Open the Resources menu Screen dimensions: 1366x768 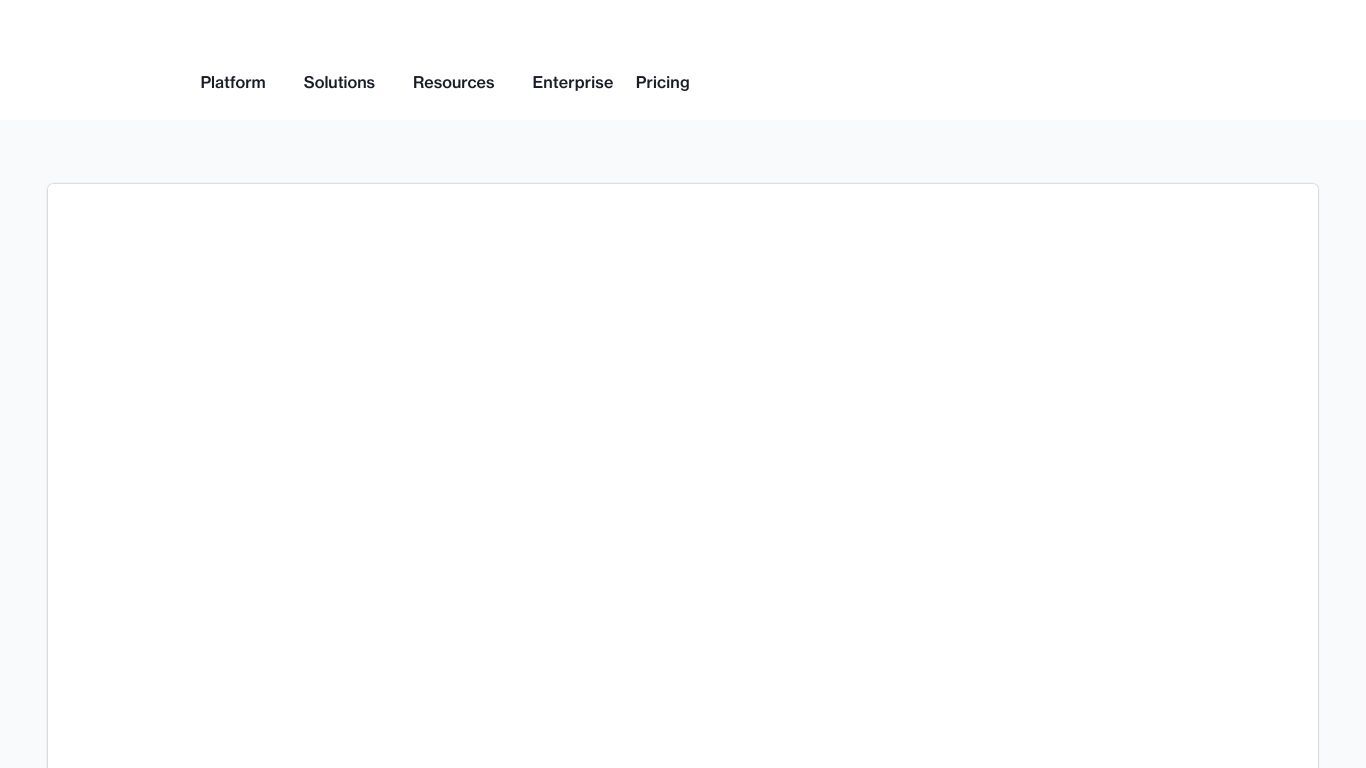click(453, 82)
